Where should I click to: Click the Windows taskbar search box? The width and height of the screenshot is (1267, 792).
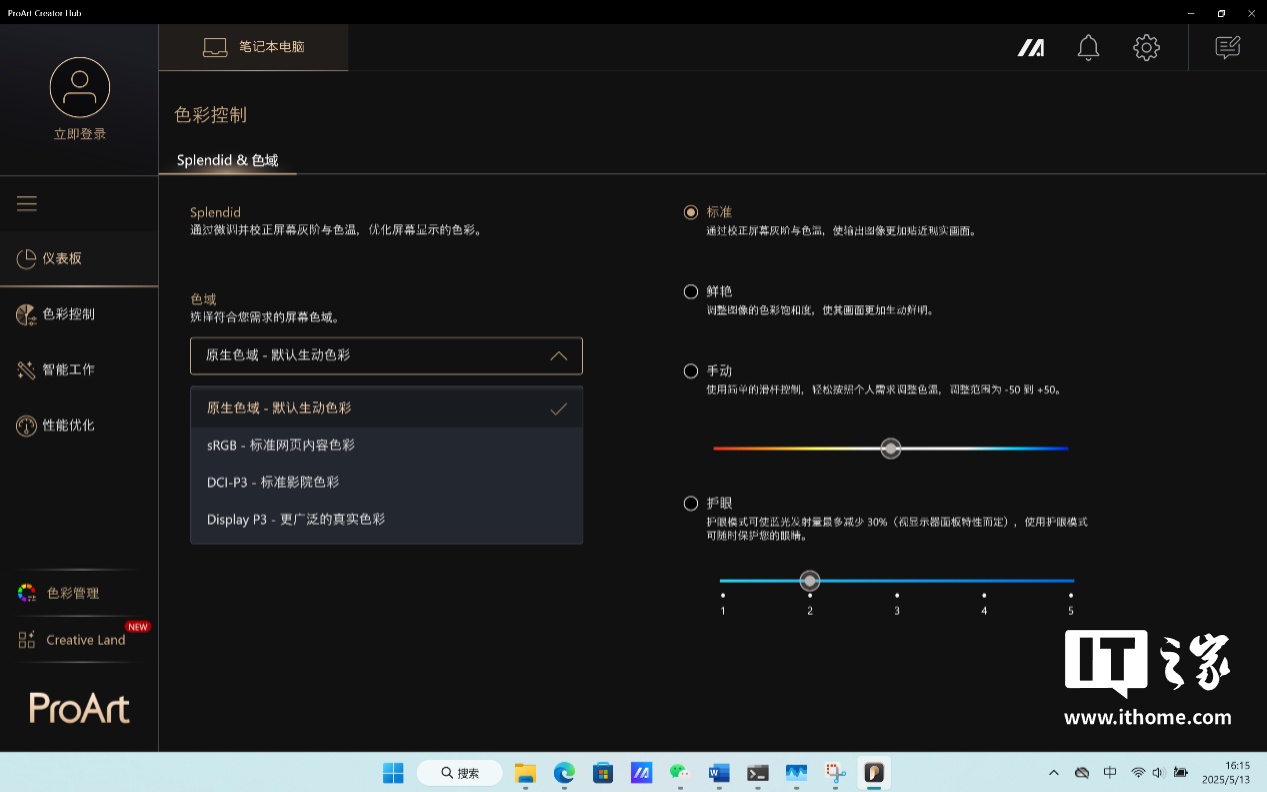point(459,773)
